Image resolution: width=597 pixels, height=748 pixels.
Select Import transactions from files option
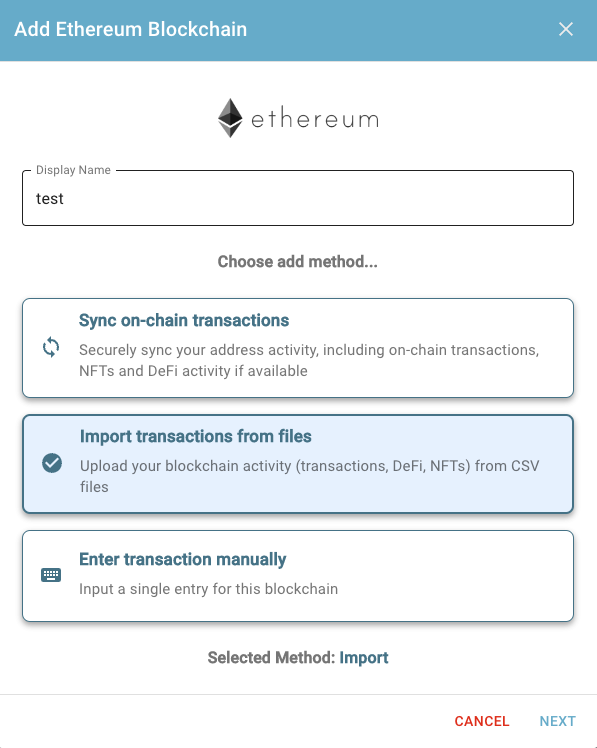click(x=298, y=464)
